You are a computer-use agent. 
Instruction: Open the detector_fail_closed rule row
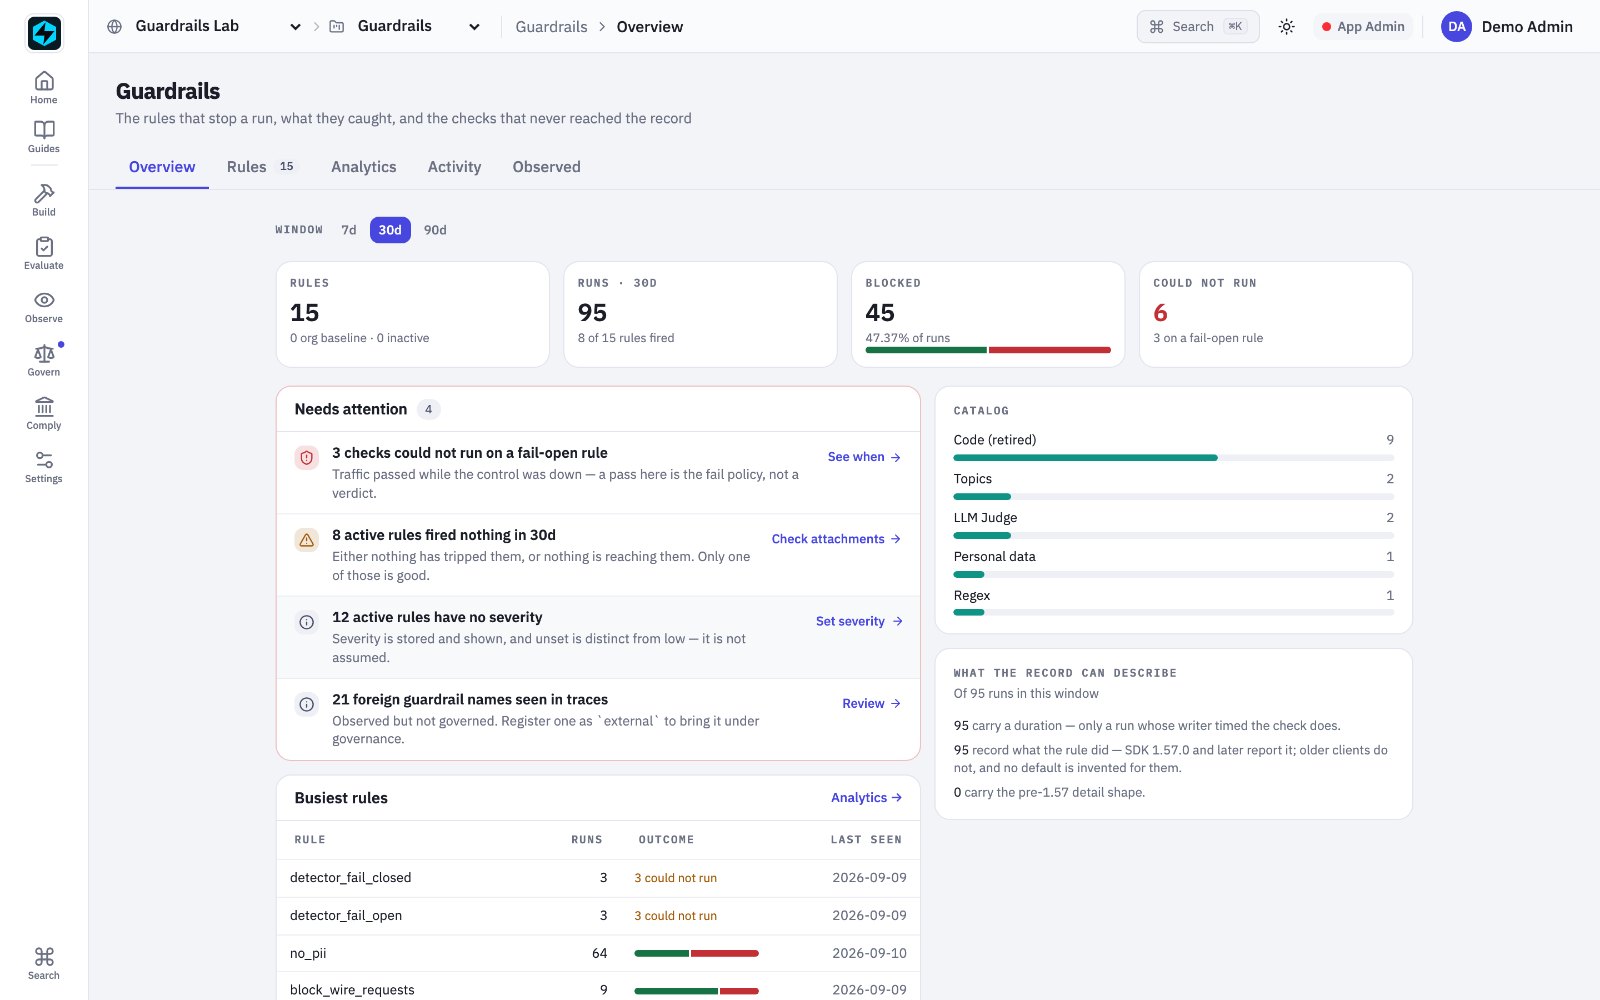[598, 878]
